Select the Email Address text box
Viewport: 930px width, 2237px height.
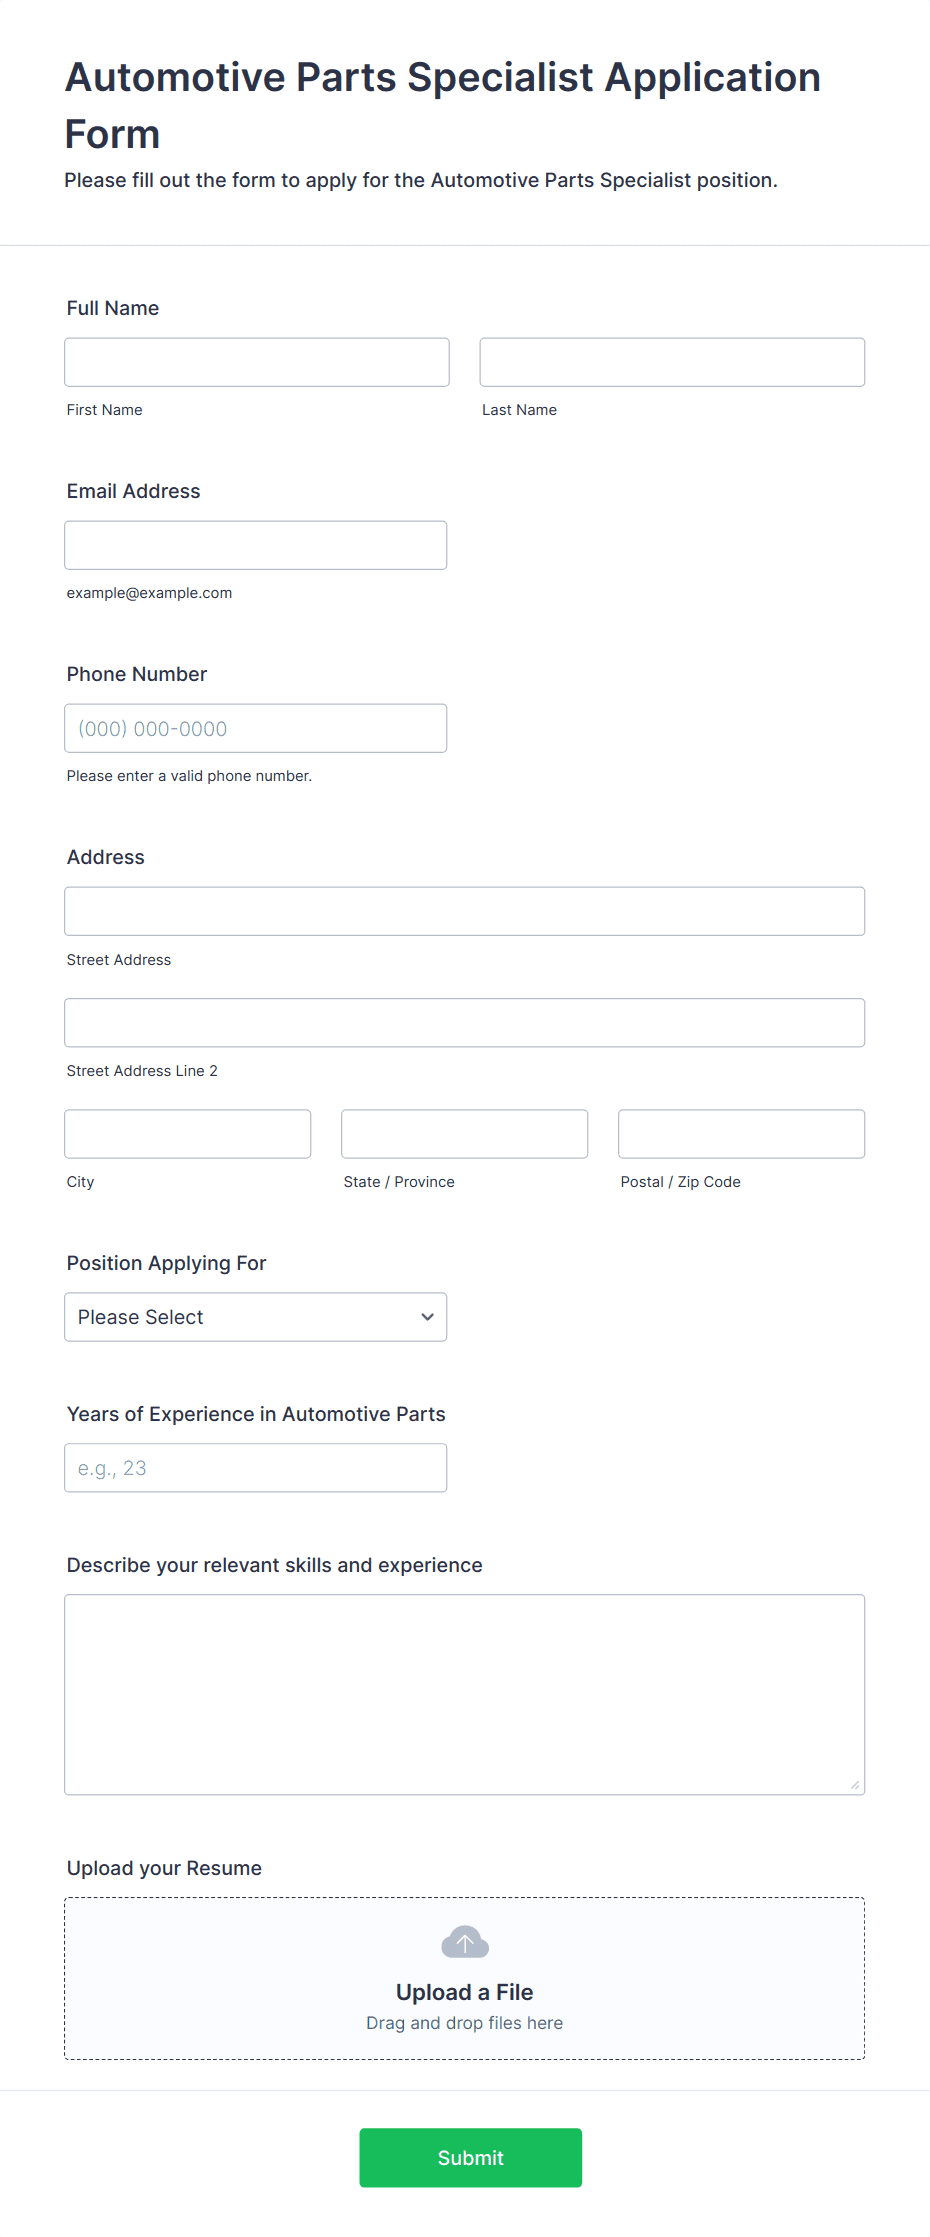click(x=256, y=545)
